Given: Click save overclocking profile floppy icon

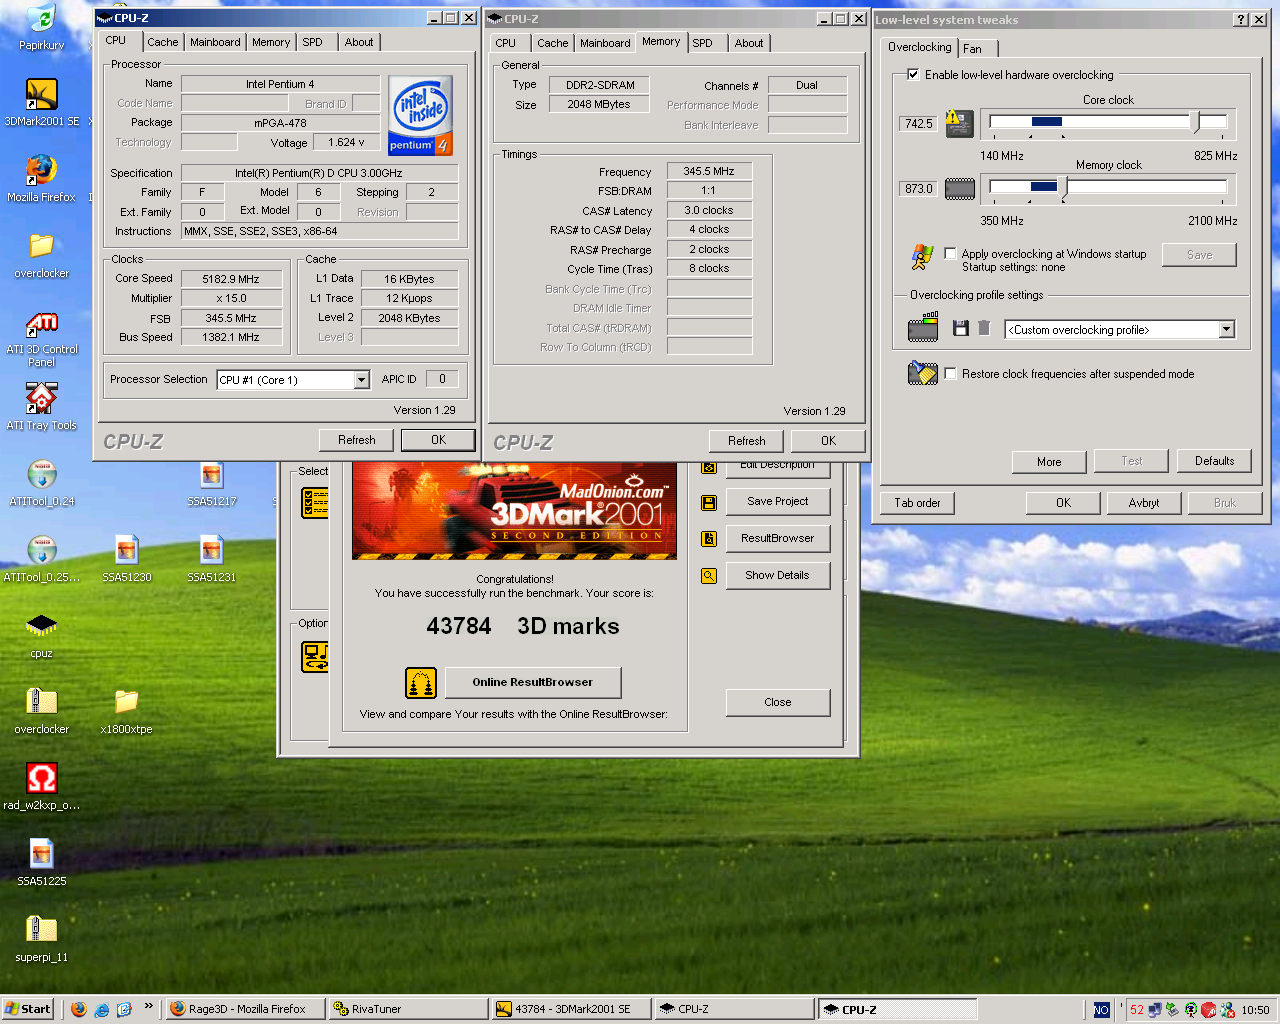Looking at the screenshot, I should tap(961, 328).
